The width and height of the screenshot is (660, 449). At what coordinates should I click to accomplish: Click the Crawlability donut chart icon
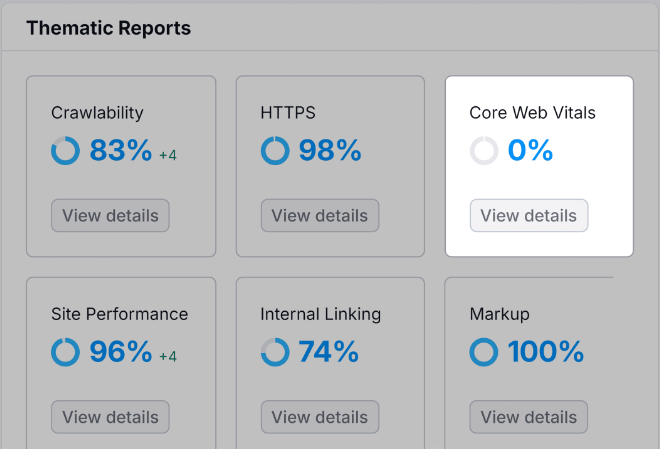coord(66,151)
